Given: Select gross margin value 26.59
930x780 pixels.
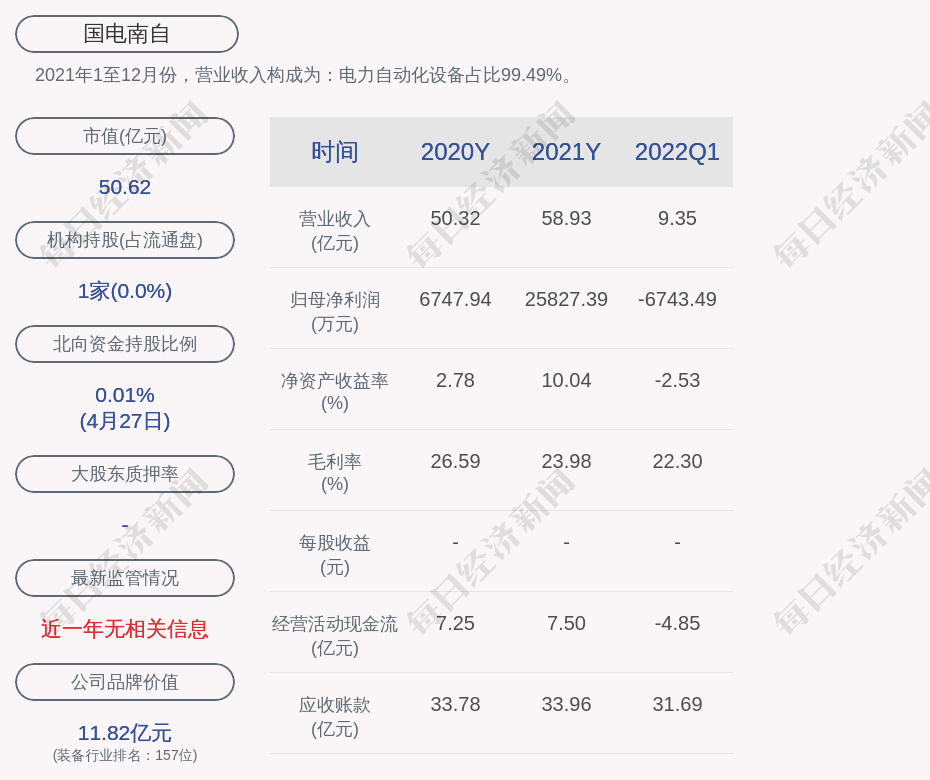Looking at the screenshot, I should tap(455, 461).
